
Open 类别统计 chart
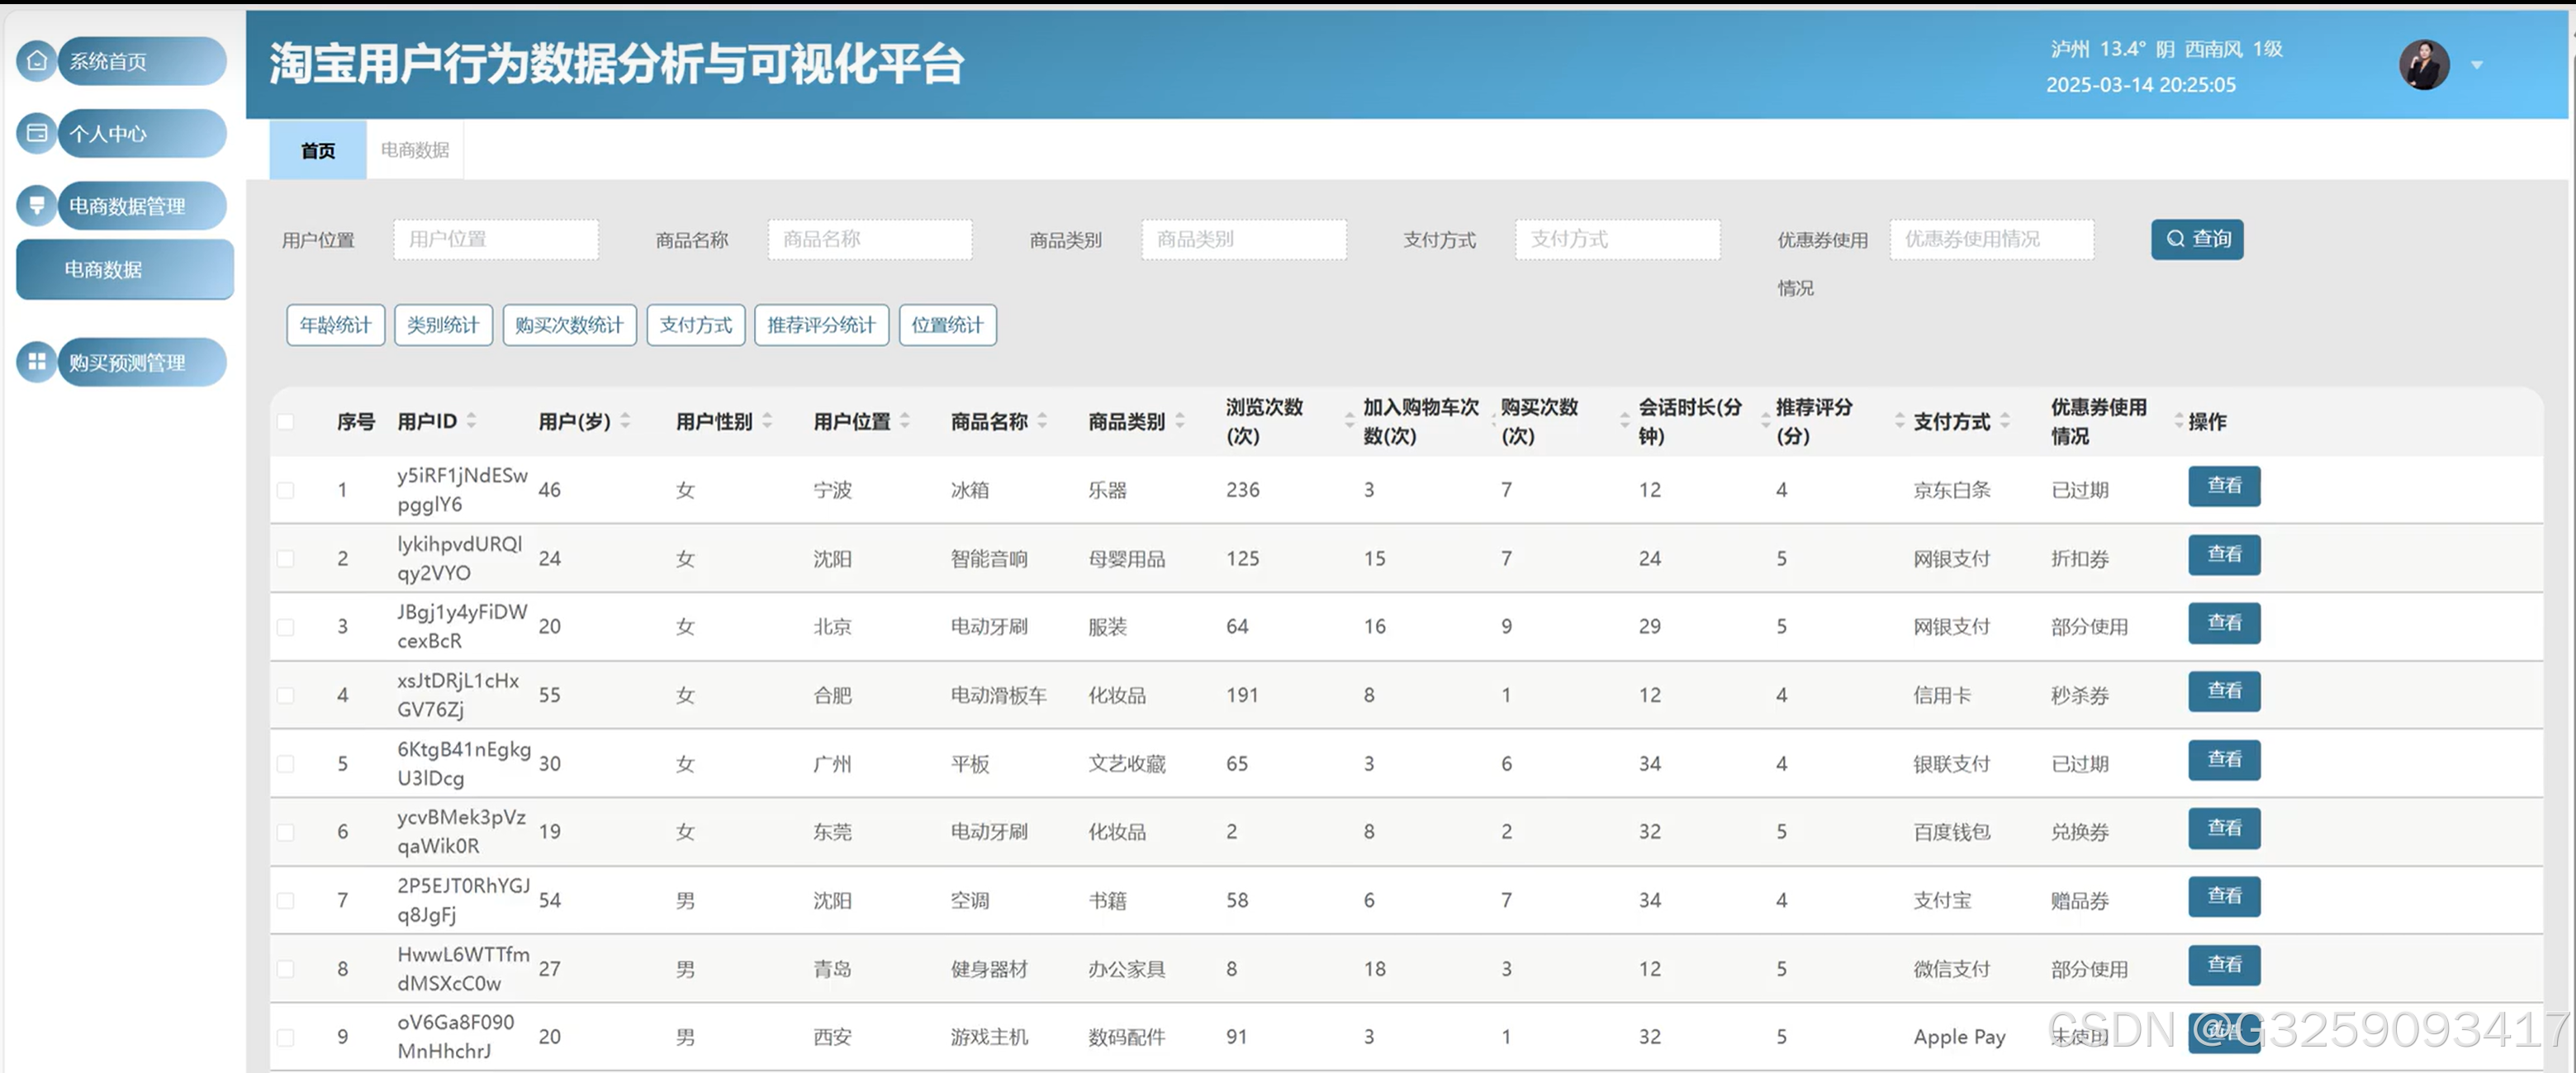tap(443, 325)
